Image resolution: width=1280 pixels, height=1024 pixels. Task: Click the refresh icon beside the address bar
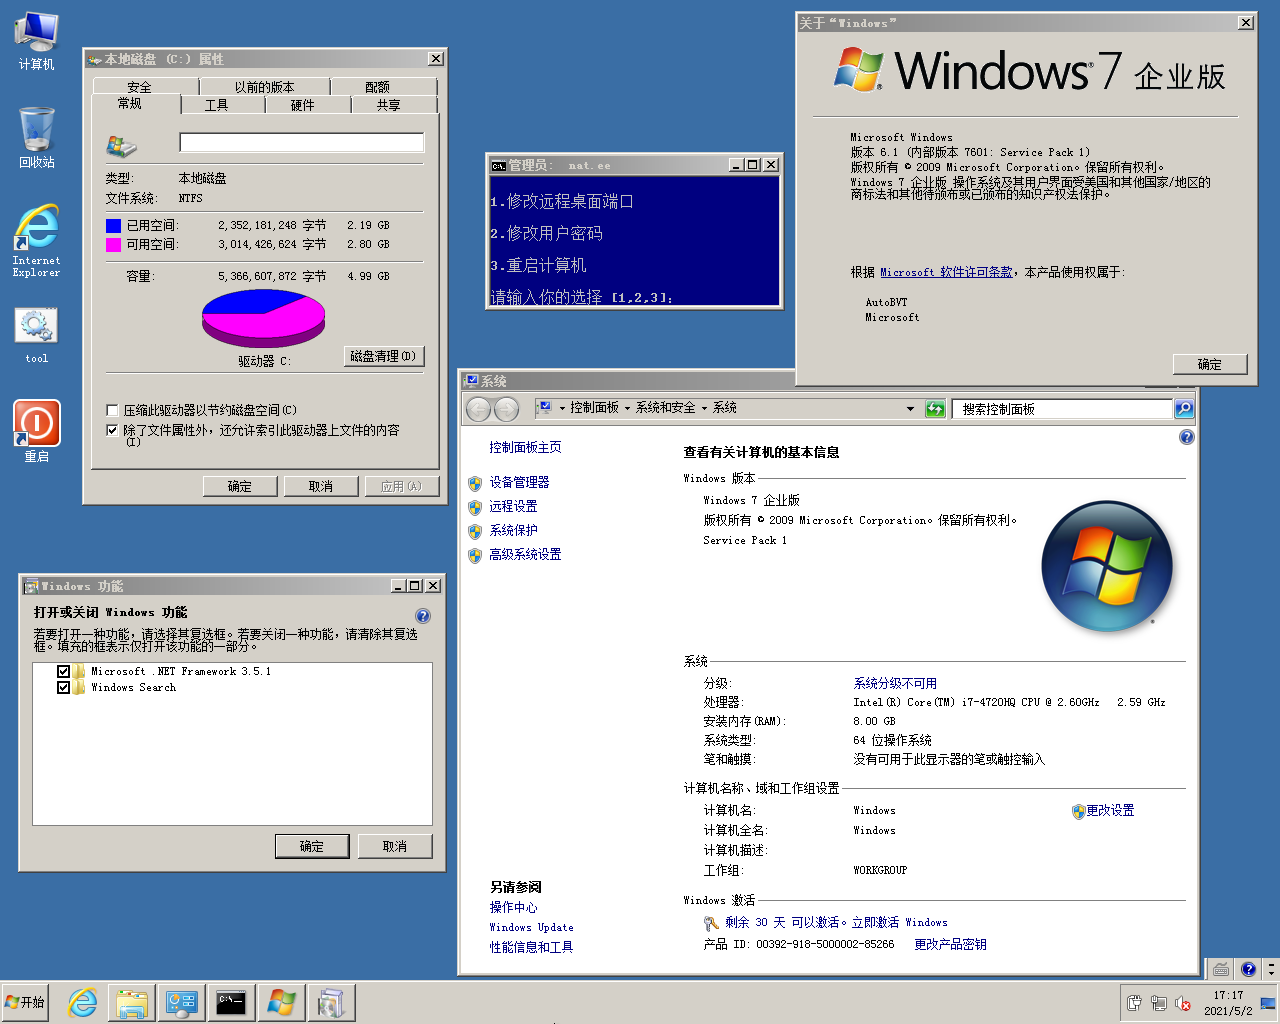(935, 408)
